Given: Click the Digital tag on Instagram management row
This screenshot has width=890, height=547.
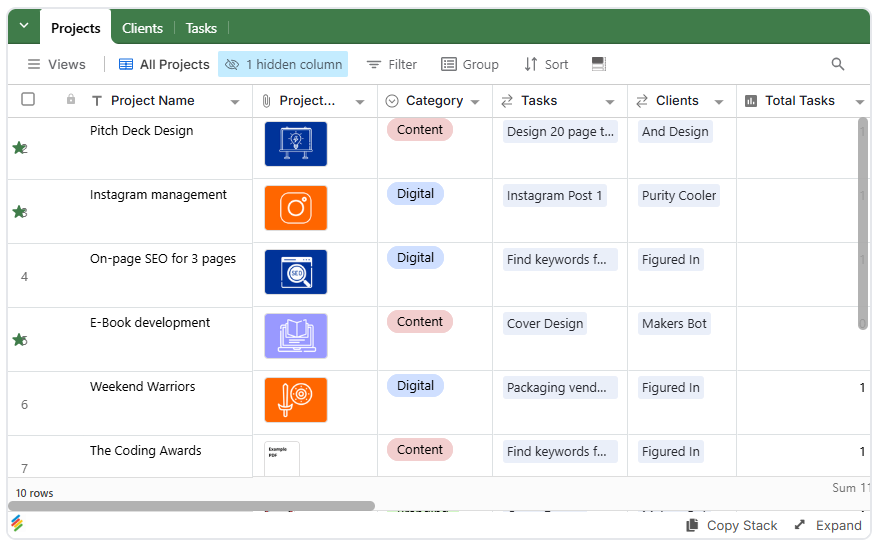Looking at the screenshot, I should [415, 193].
